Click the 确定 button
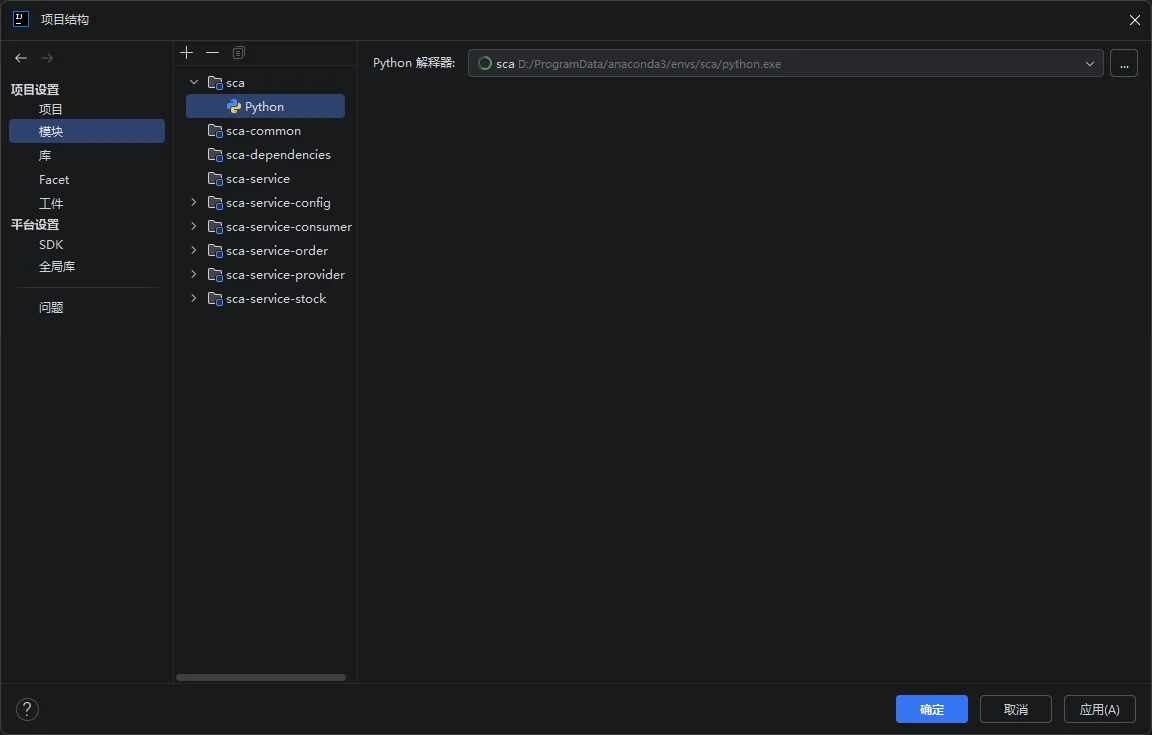 [931, 709]
